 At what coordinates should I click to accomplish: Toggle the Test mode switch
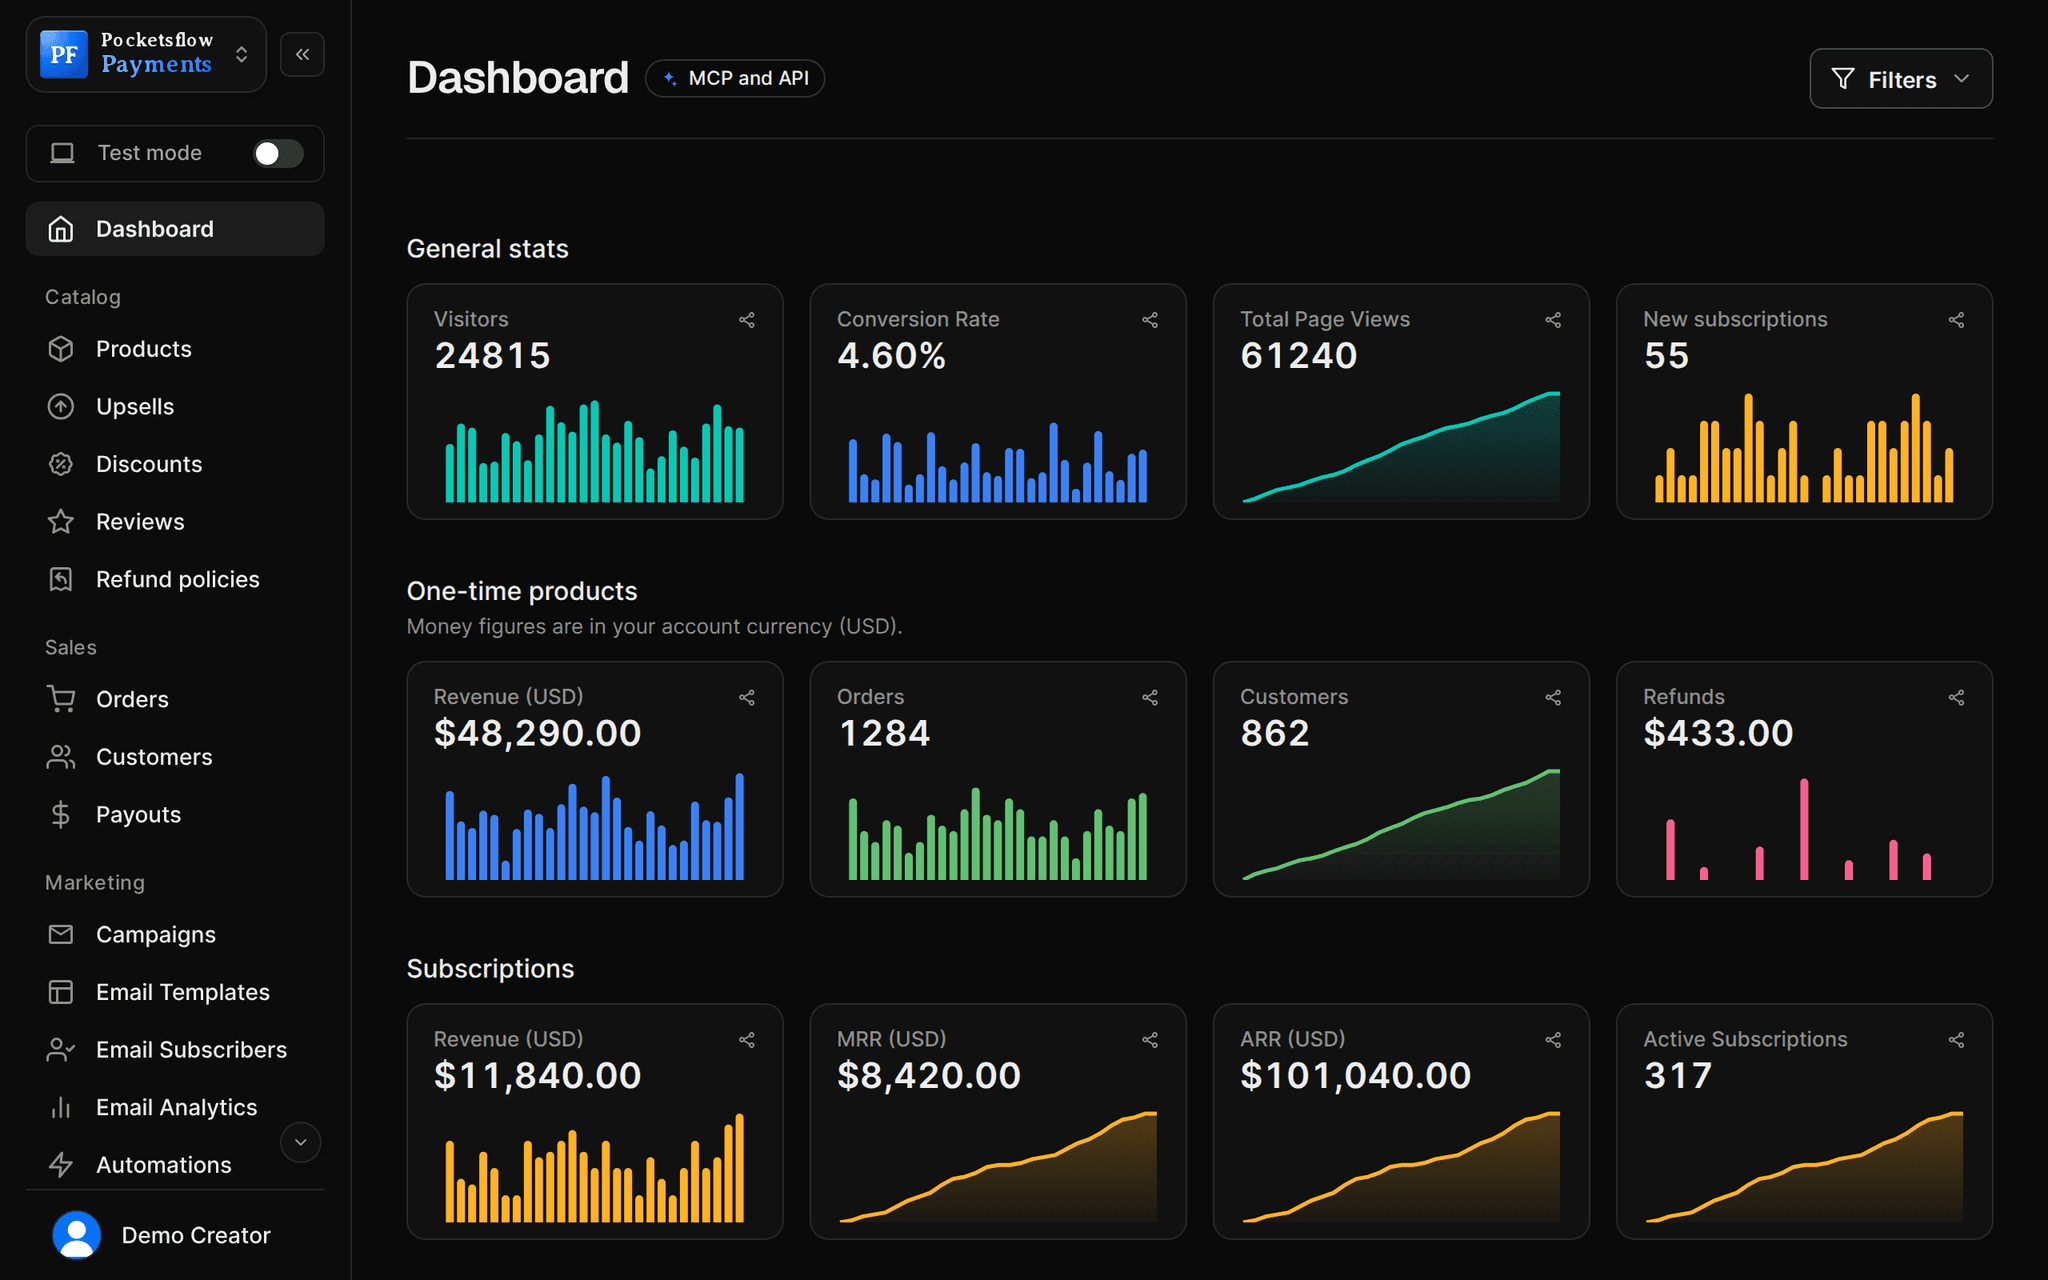(278, 153)
